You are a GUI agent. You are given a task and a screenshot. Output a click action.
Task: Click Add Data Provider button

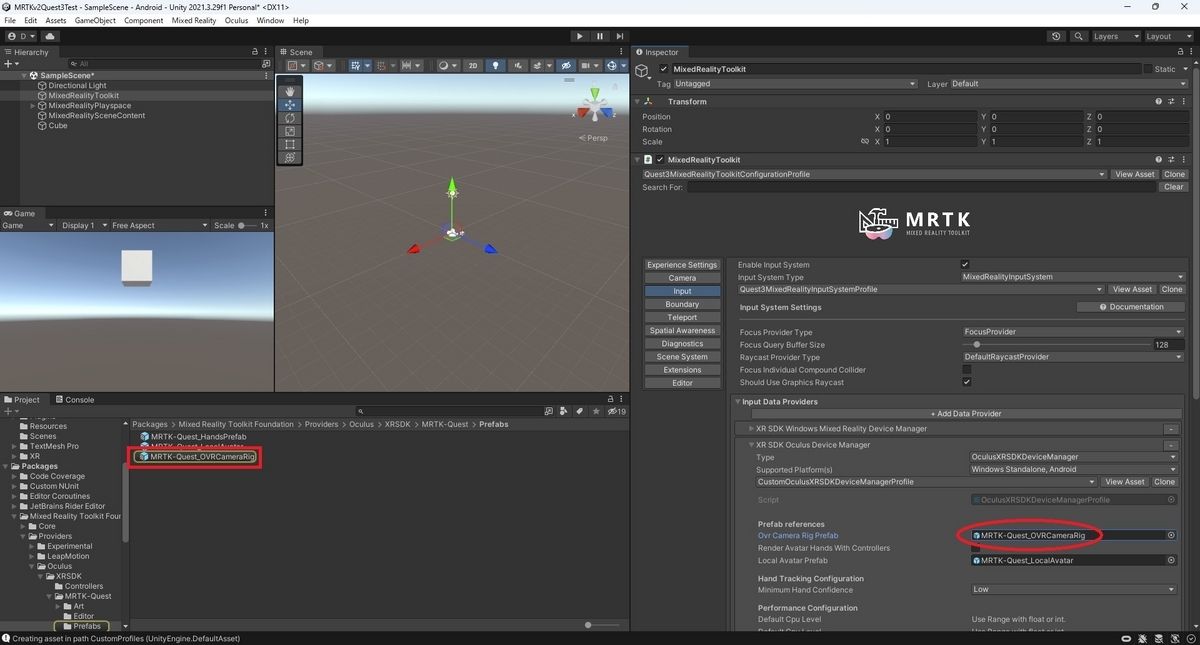click(x=966, y=413)
